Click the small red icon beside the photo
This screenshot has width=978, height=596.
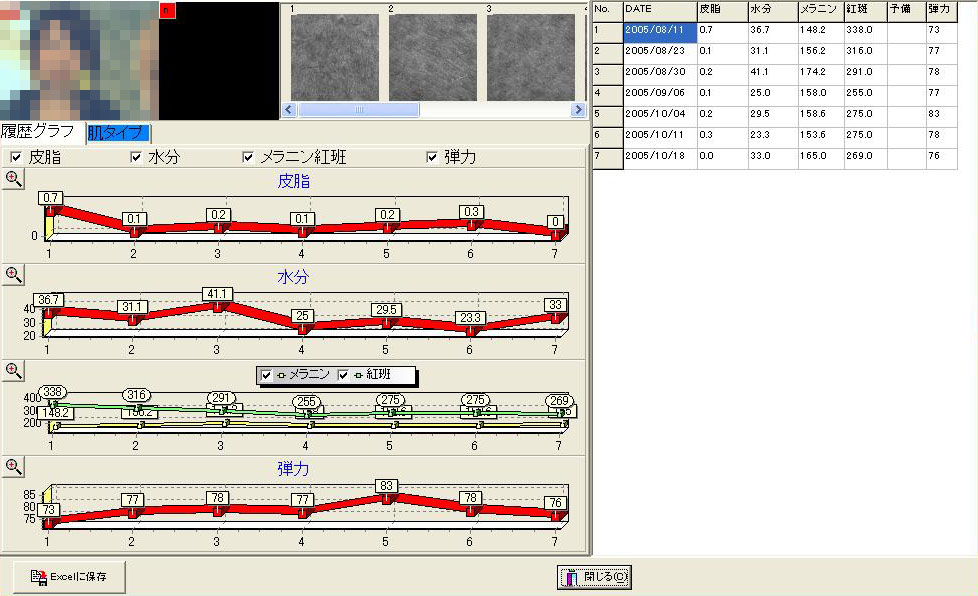click(166, 10)
